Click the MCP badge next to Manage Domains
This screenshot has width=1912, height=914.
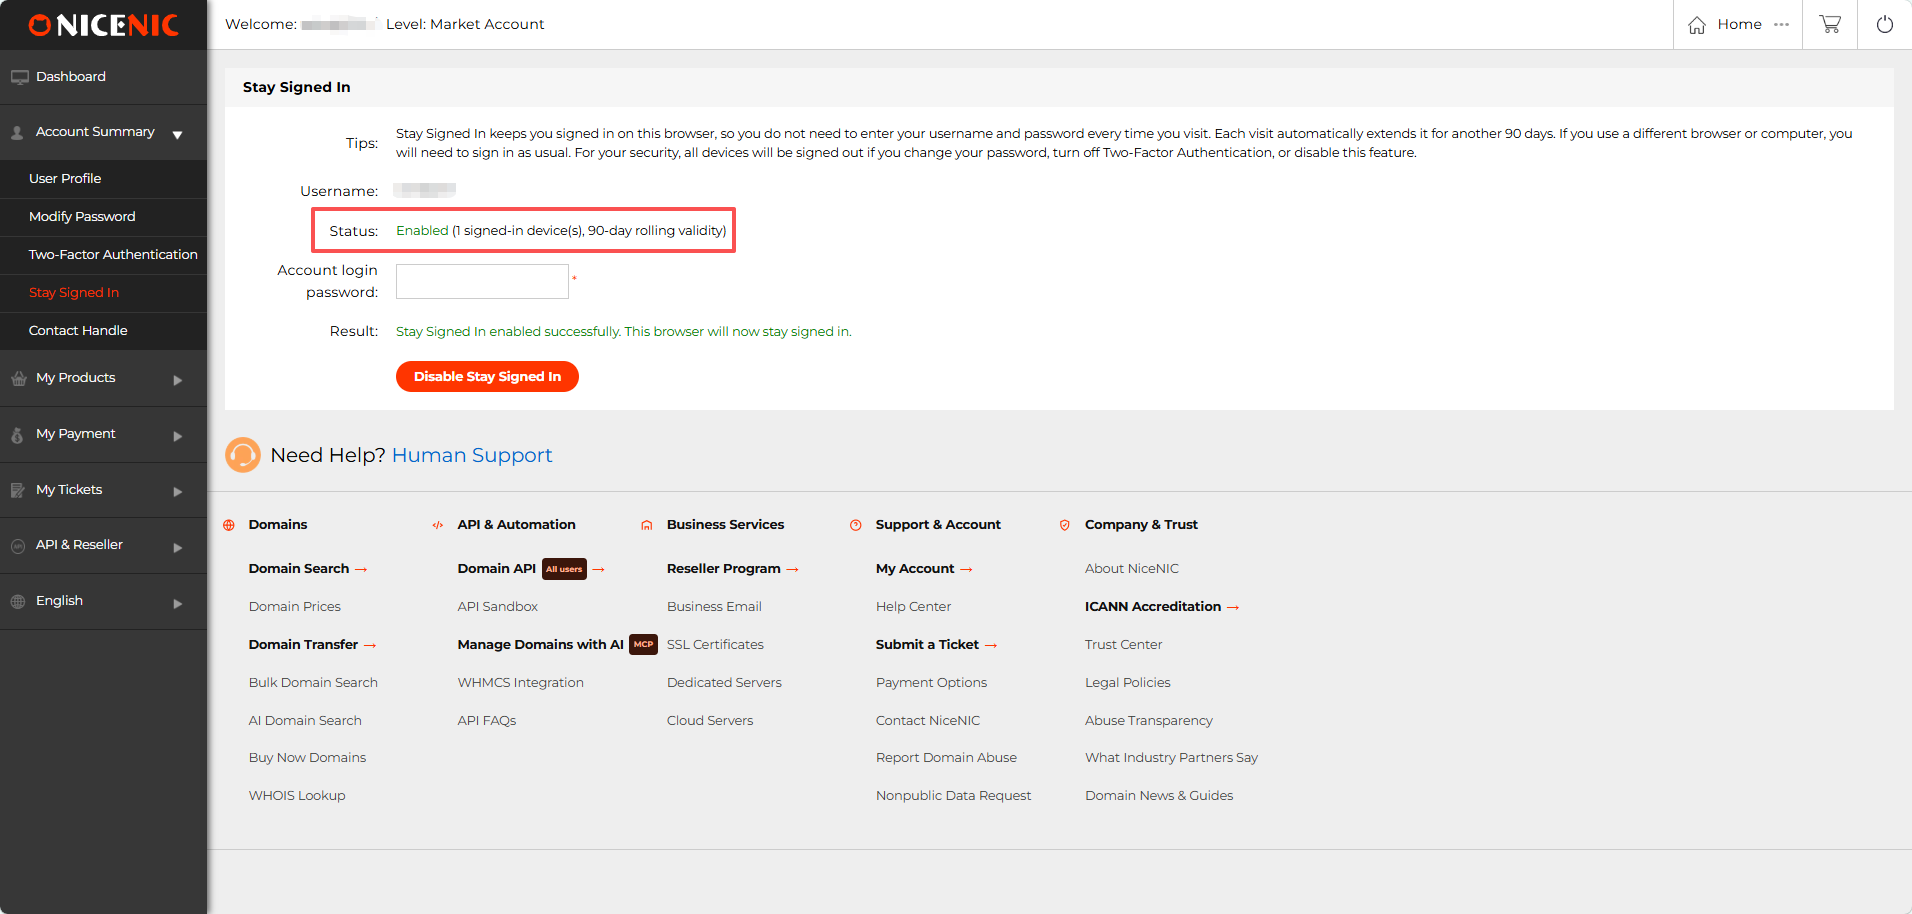643,644
